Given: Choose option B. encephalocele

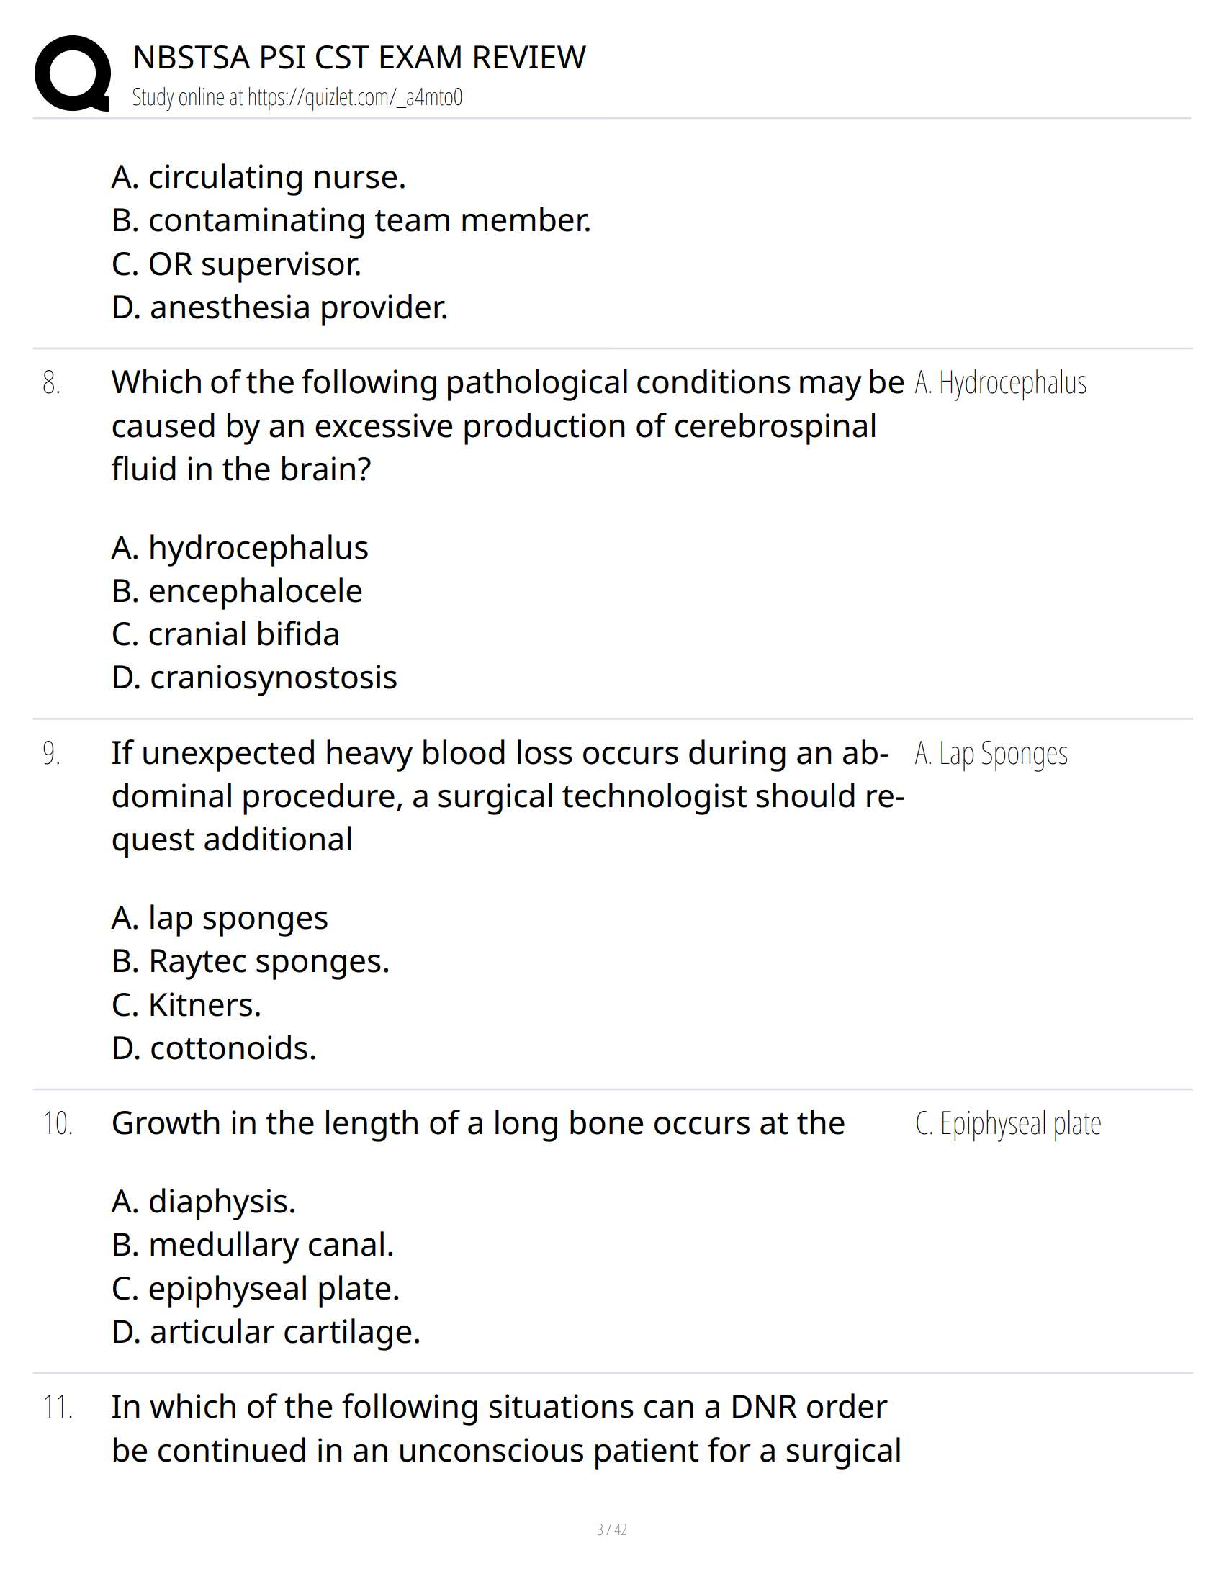Looking at the screenshot, I should (237, 591).
